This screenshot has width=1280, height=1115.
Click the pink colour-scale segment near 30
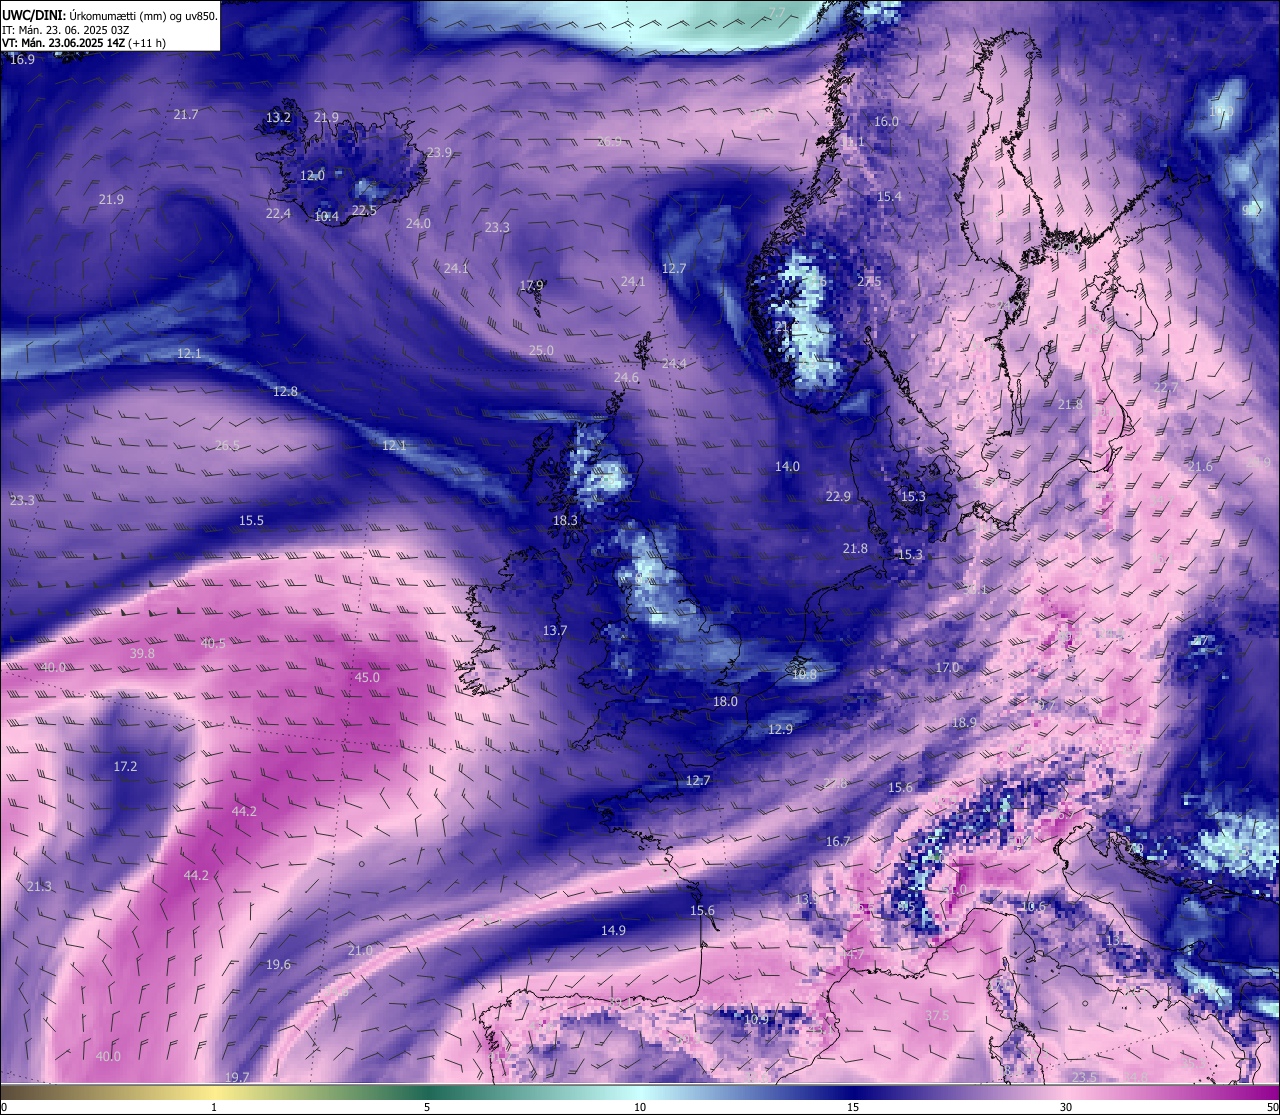coord(1066,1092)
